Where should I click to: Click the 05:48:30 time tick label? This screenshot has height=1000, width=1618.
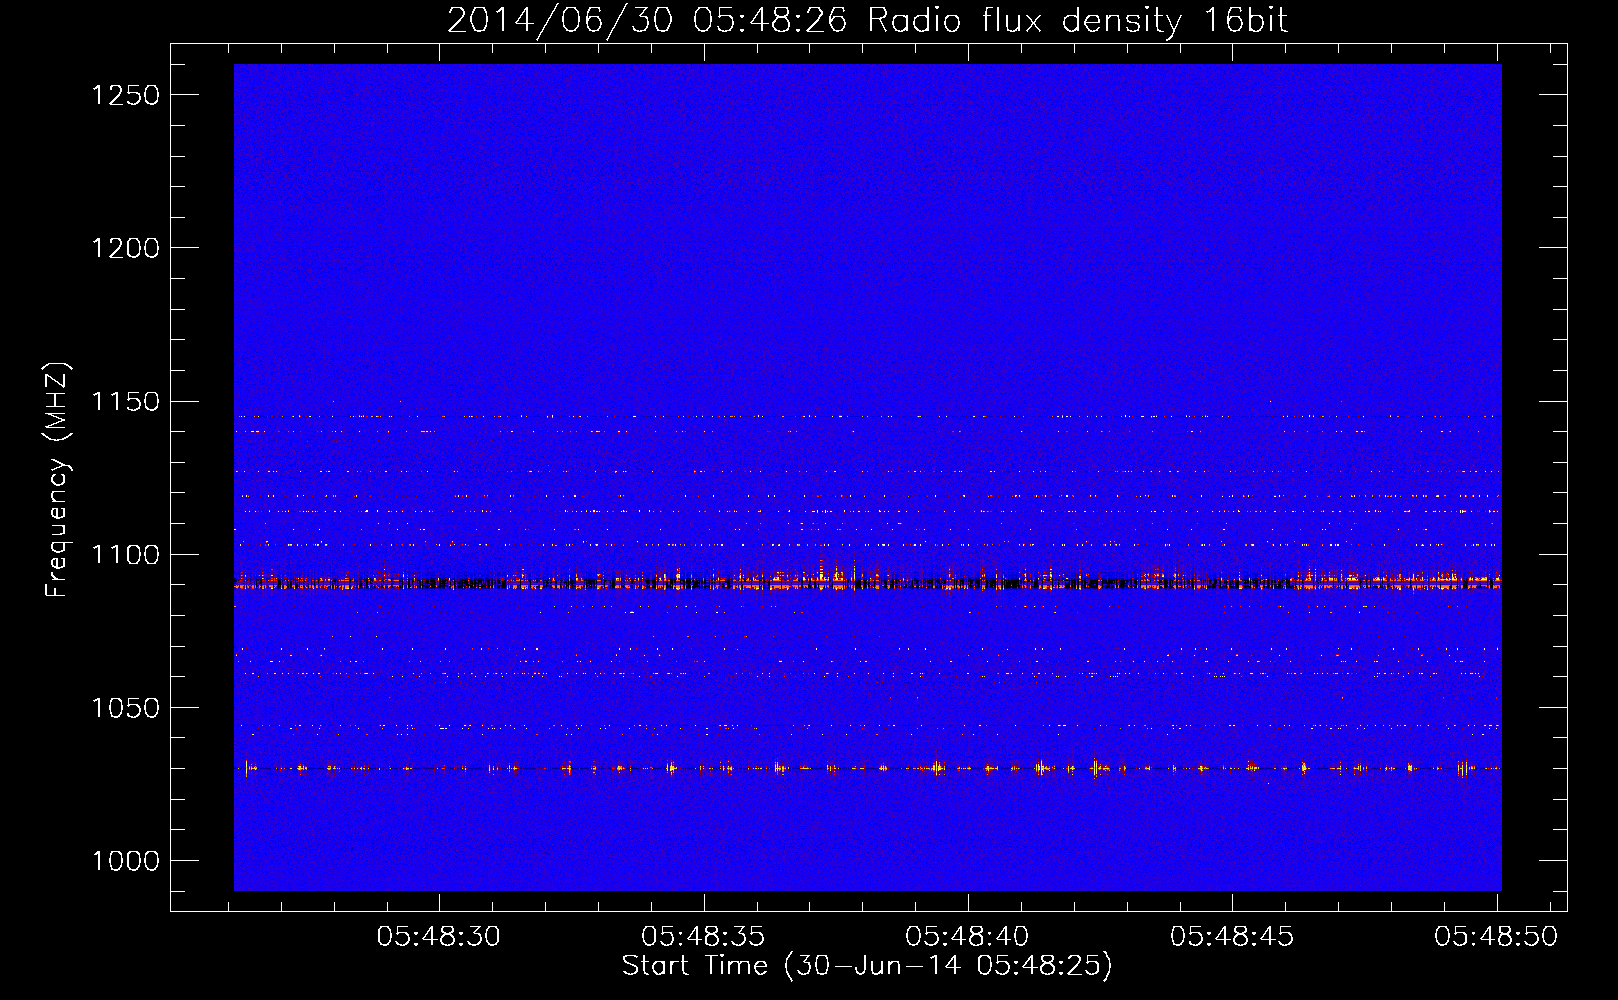point(439,936)
